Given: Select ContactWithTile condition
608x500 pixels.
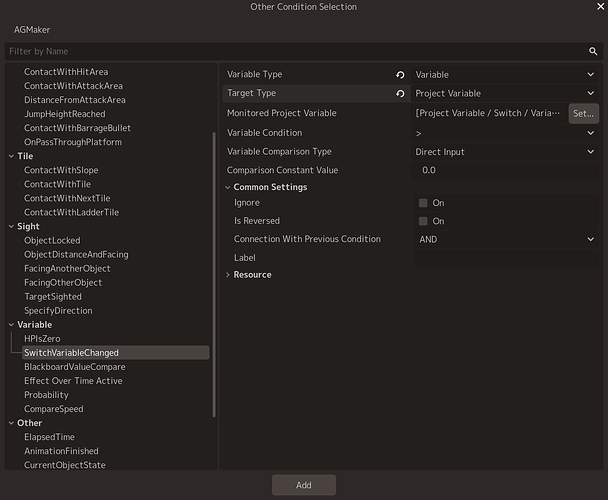Looking at the screenshot, I should (57, 184).
